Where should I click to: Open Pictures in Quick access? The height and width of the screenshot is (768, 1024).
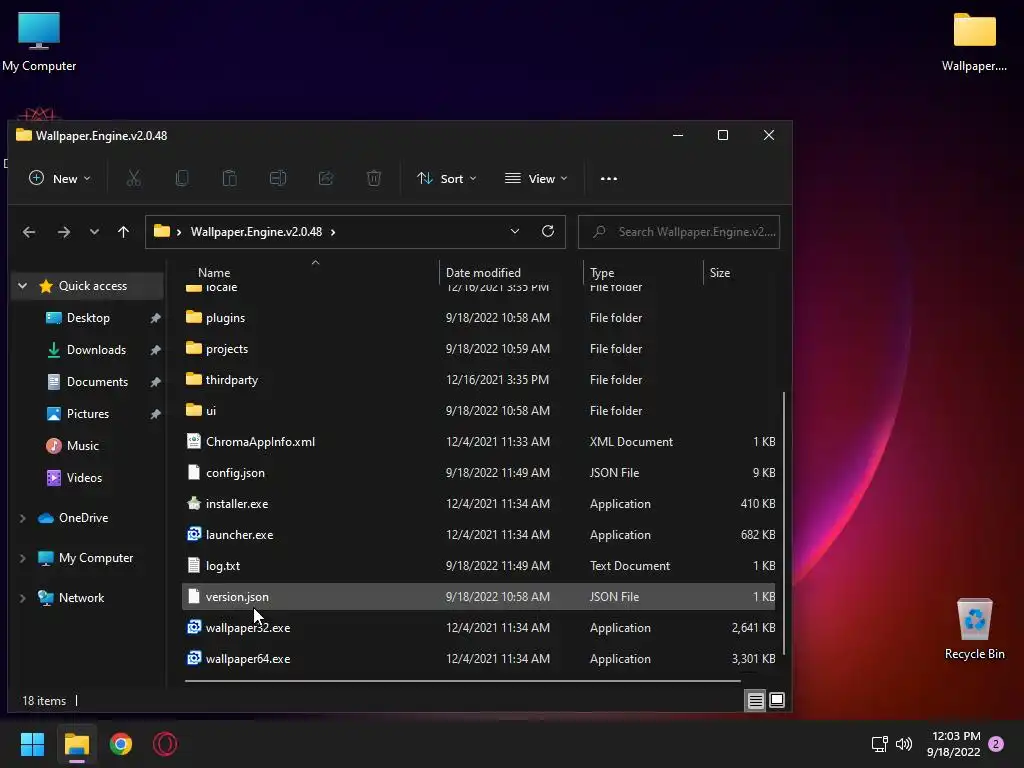[88, 414]
